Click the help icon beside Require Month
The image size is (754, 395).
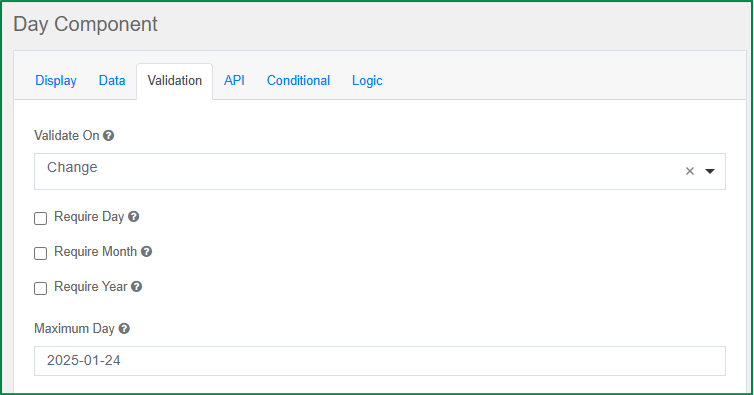click(147, 252)
